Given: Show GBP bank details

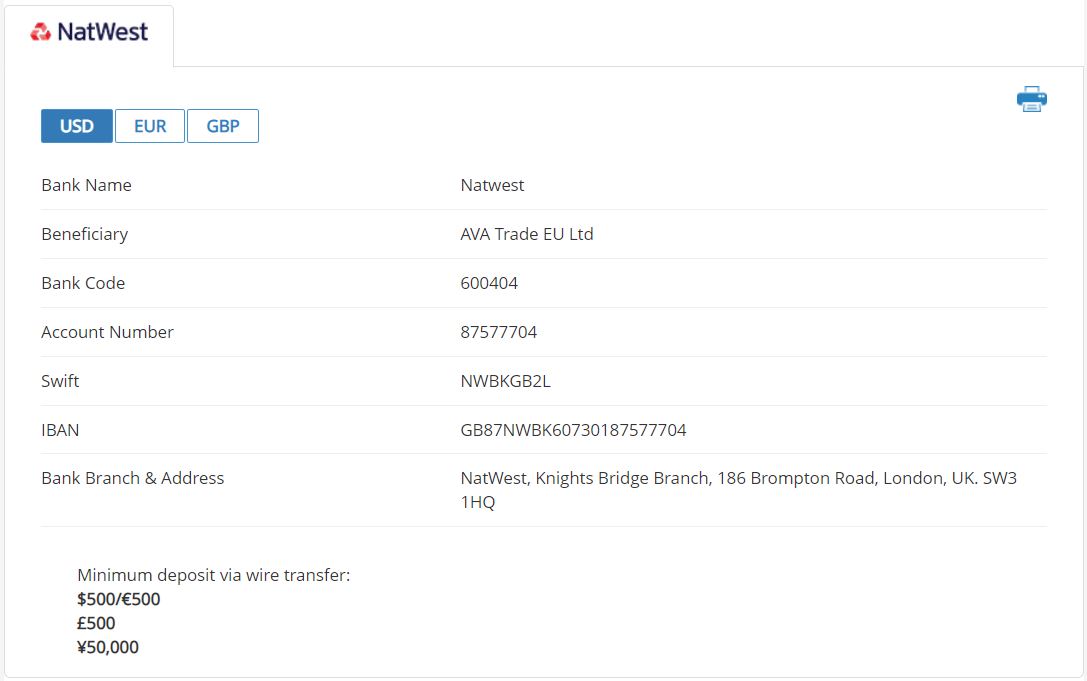Looking at the screenshot, I should click(x=223, y=126).
